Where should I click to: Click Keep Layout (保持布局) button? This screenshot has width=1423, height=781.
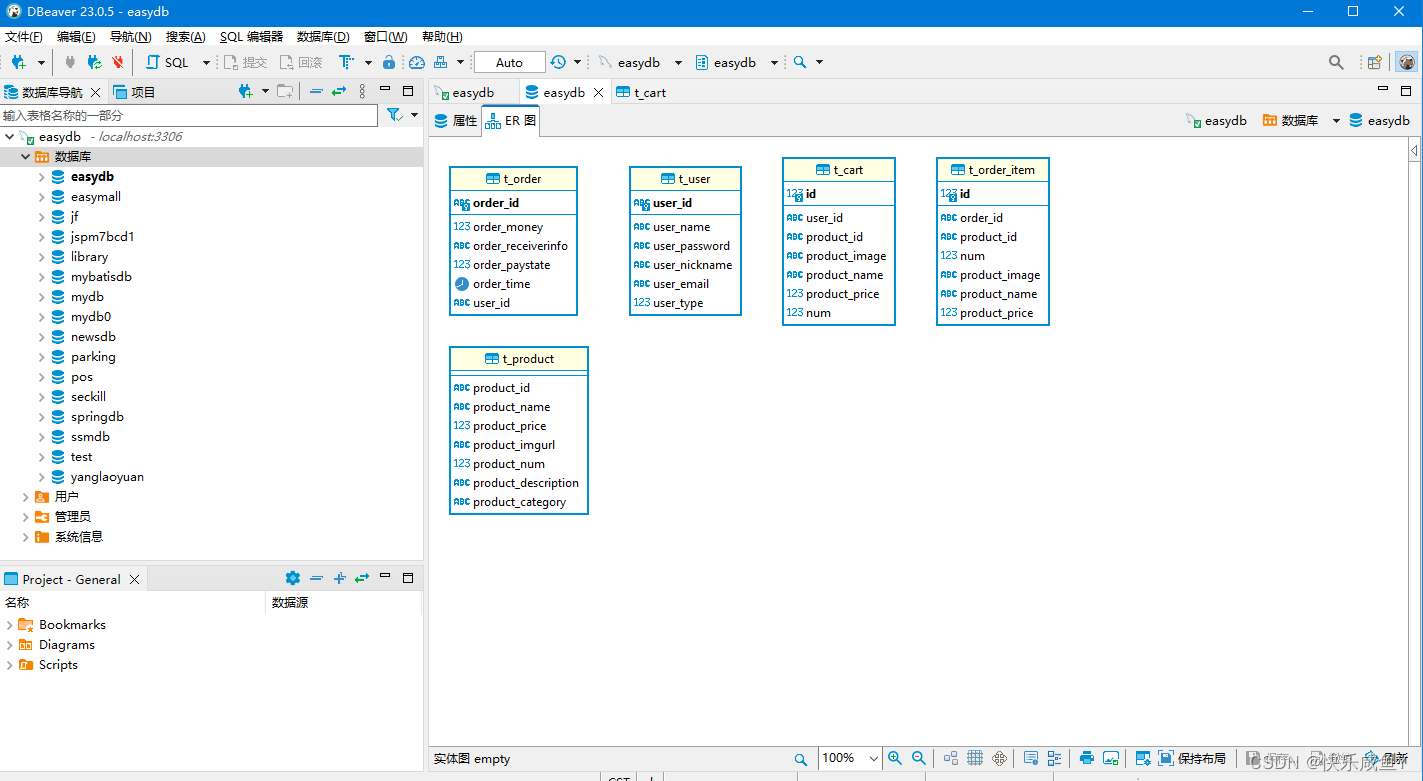point(1192,758)
